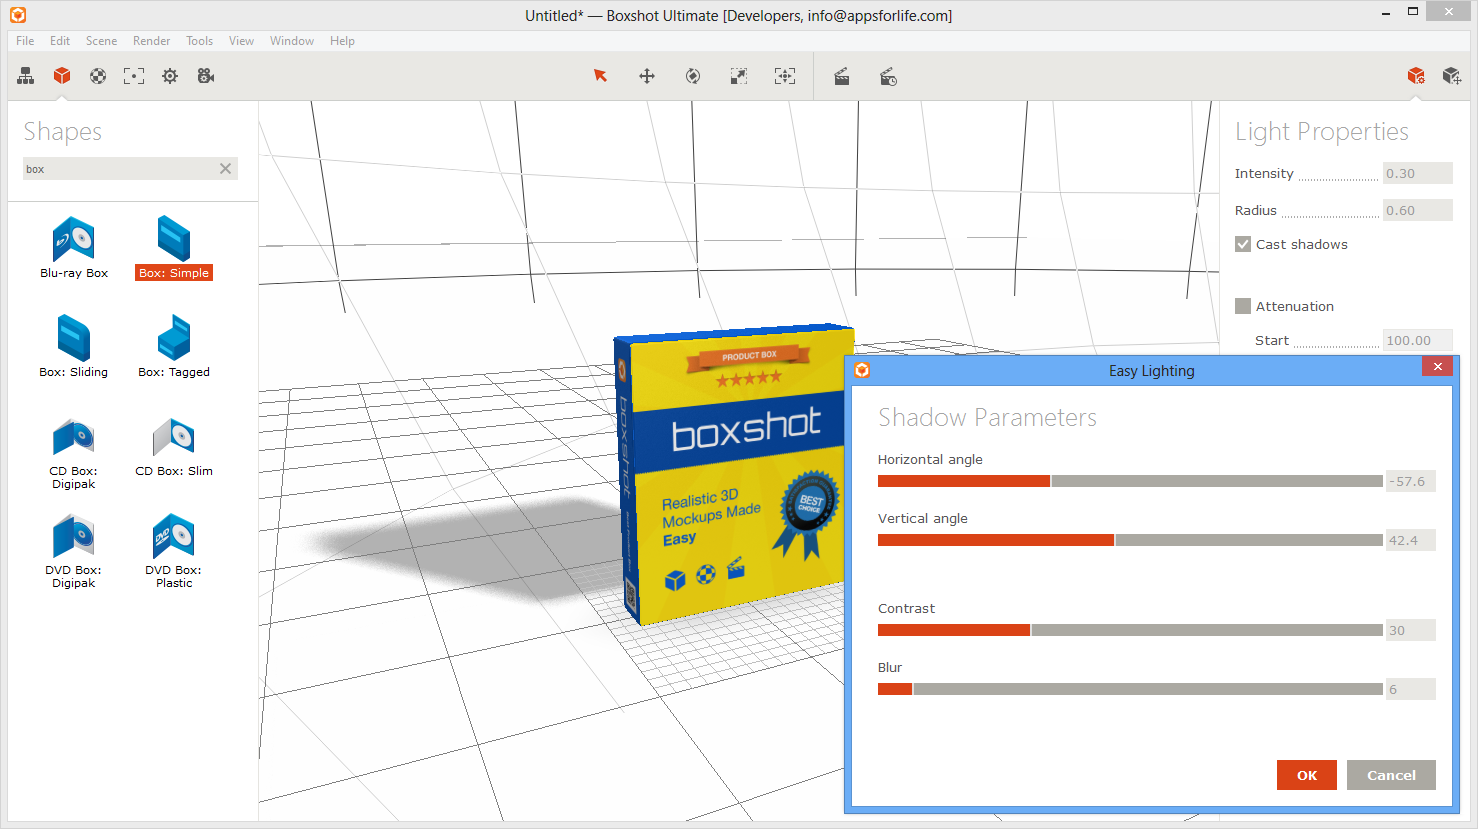
Task: Open the camera panel icon
Action: pyautogui.click(x=206, y=76)
